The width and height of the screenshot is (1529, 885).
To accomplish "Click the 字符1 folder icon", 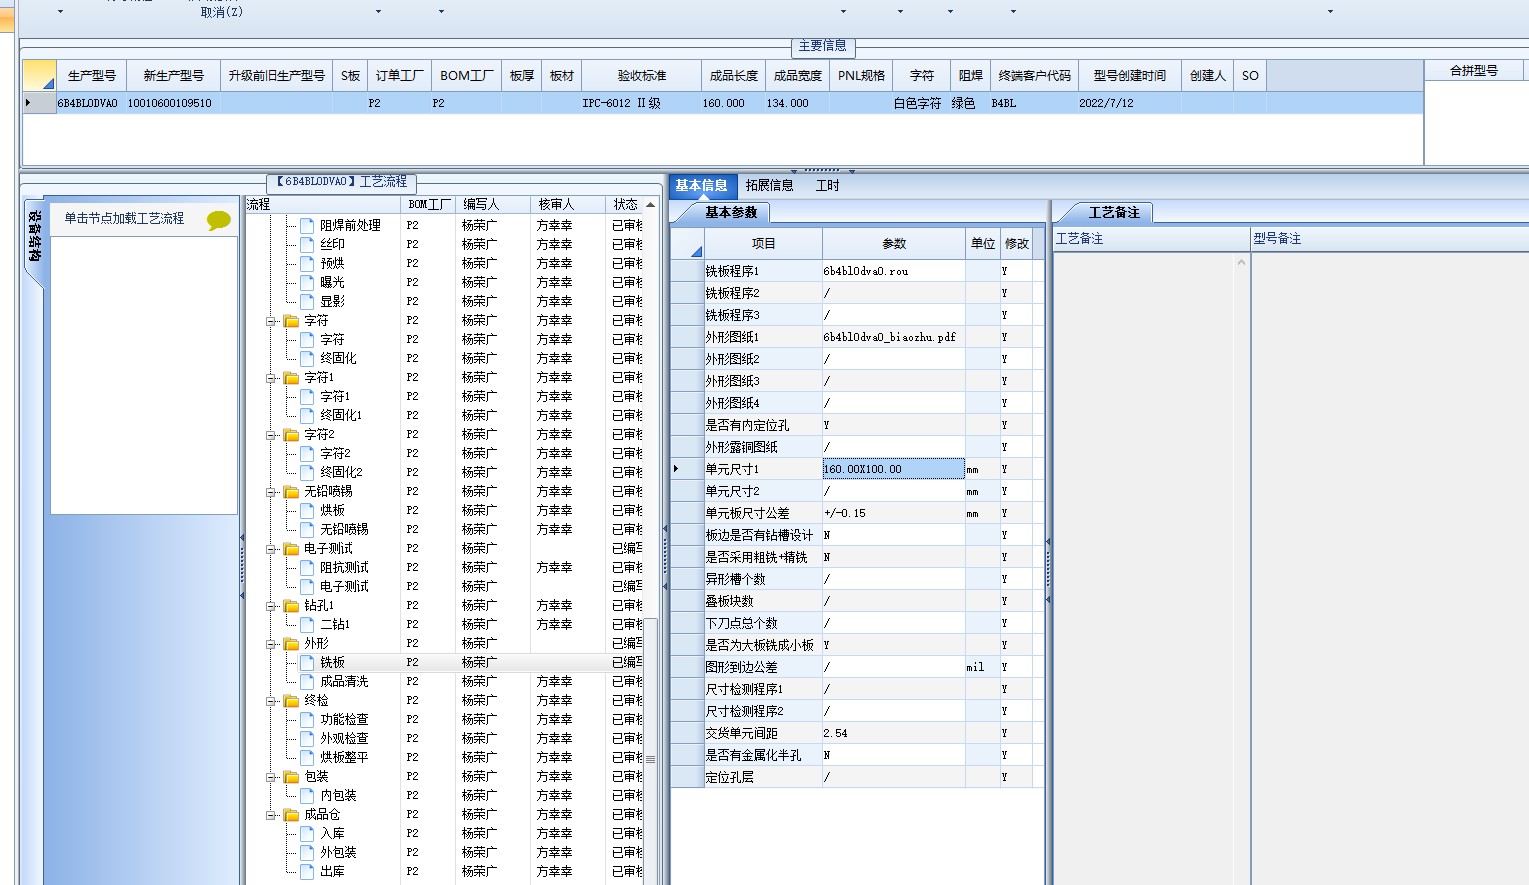I will pyautogui.click(x=292, y=378).
